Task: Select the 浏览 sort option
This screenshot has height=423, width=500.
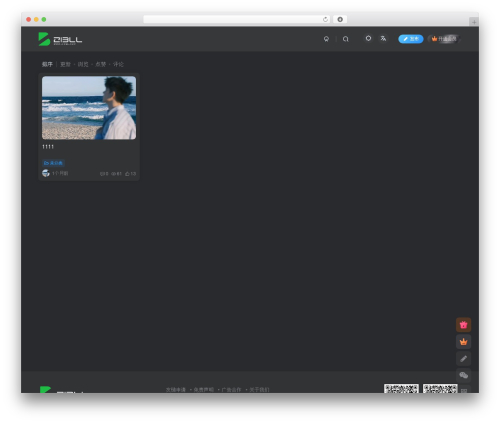Action: [x=83, y=64]
